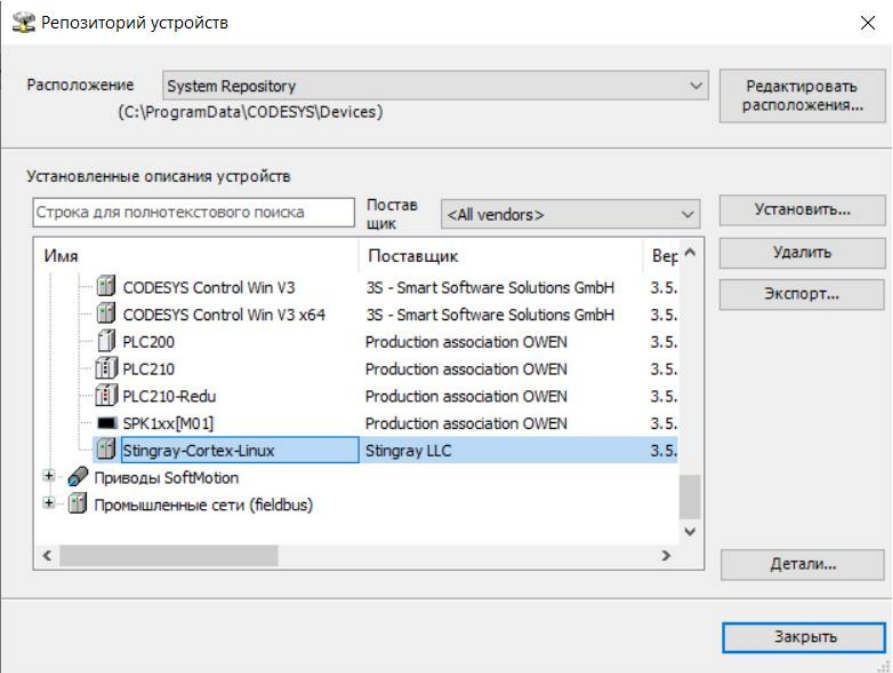
Task: Click the SPK1xx[M01] panel icon
Action: point(106,424)
